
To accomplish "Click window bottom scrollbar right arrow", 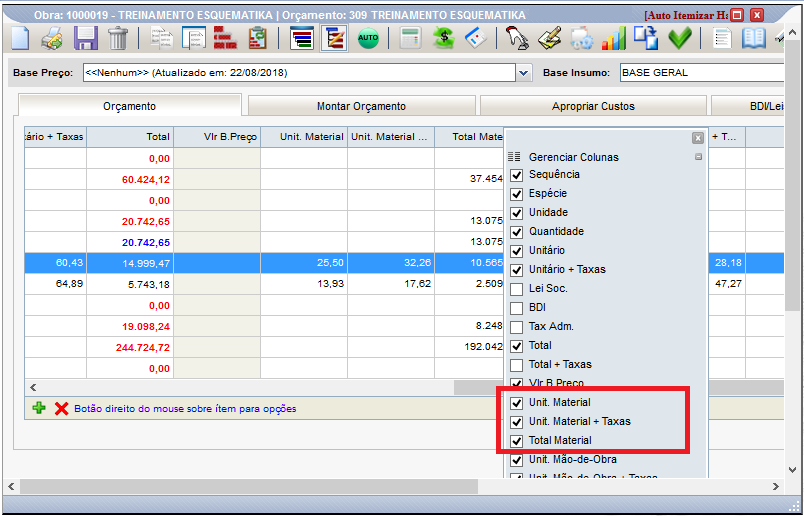I will [x=776, y=486].
